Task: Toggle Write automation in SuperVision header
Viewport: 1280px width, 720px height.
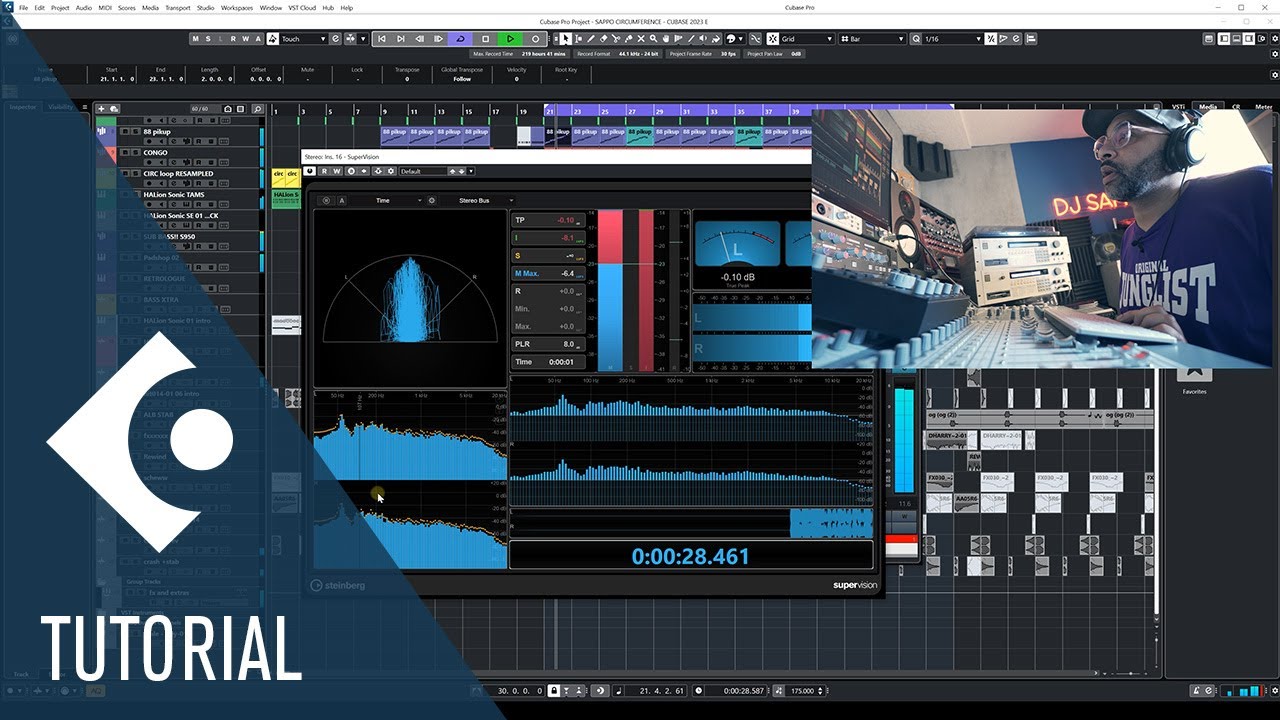Action: [x=337, y=171]
